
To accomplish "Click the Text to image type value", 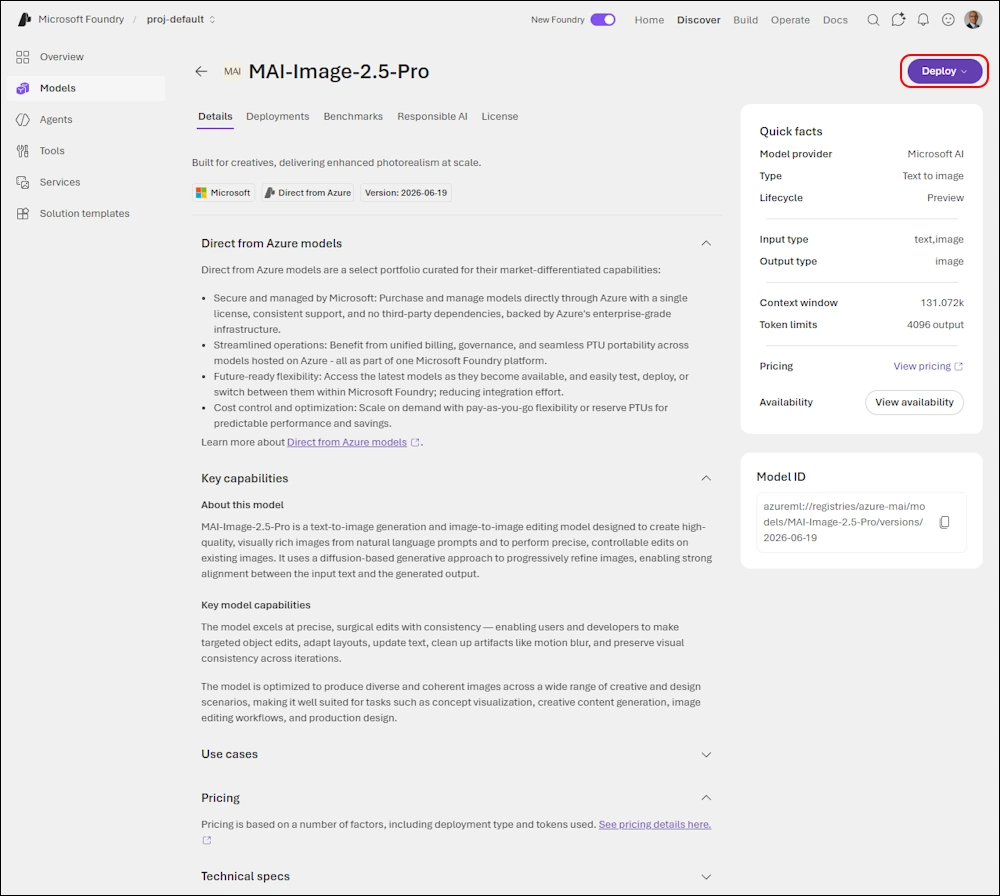I will (933, 176).
